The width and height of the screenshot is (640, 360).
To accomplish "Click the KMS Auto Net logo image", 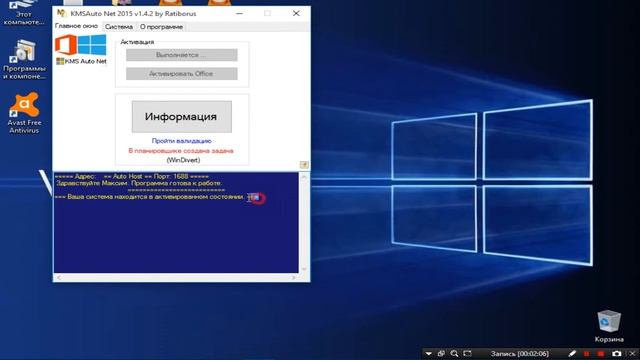I will [x=81, y=49].
